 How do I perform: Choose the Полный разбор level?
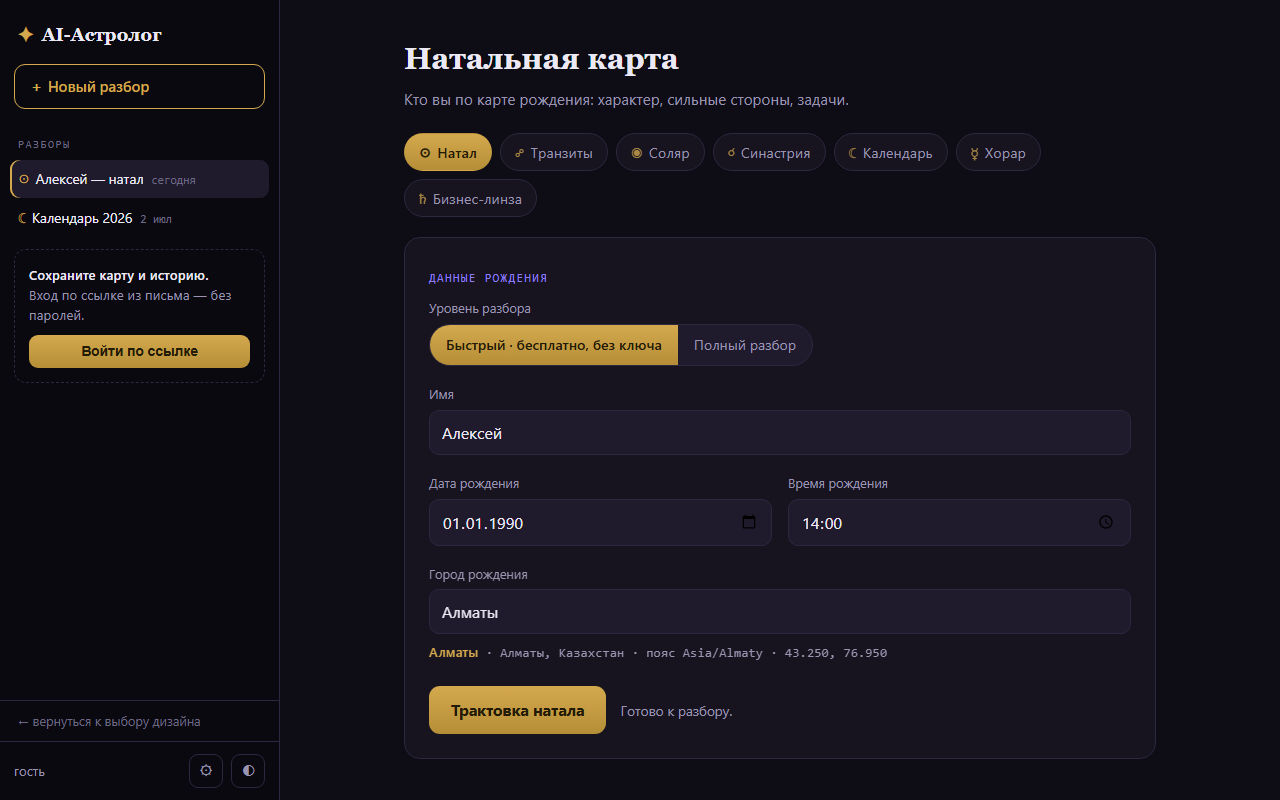click(x=745, y=345)
